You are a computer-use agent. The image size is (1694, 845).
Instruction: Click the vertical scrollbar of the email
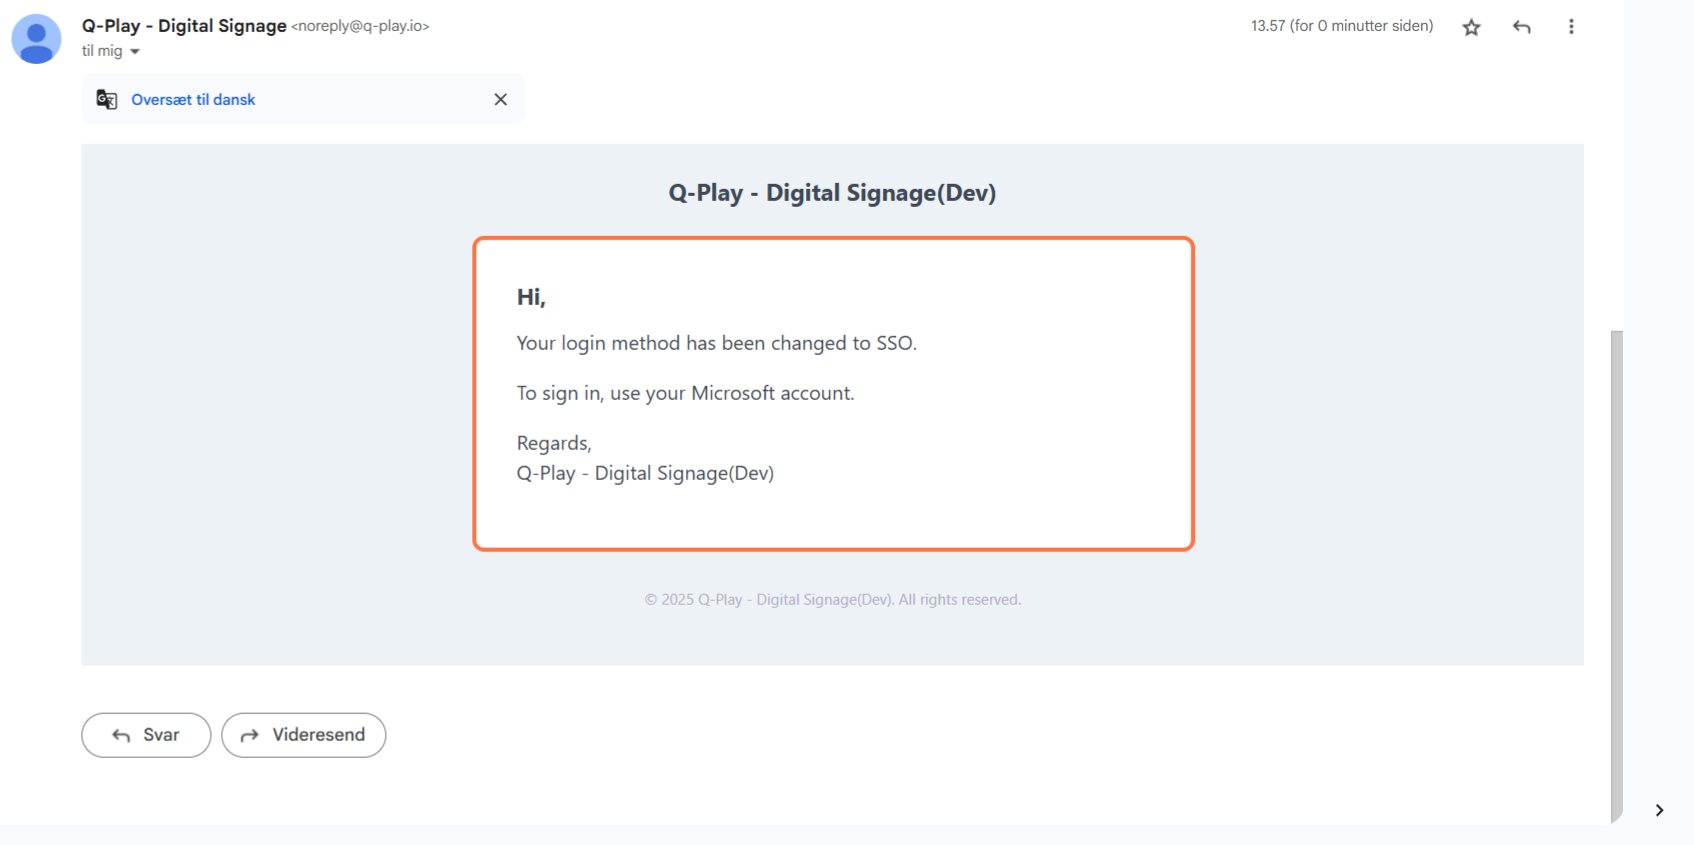tap(1617, 575)
